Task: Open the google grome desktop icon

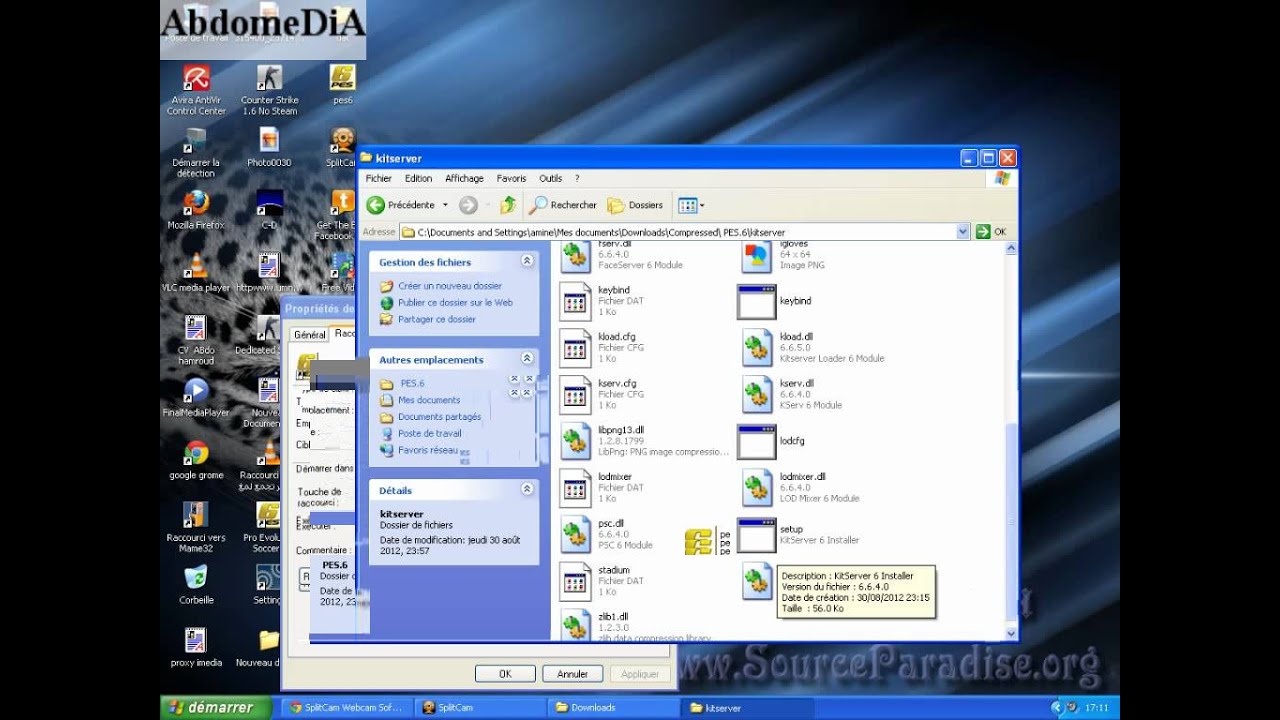Action: 196,459
